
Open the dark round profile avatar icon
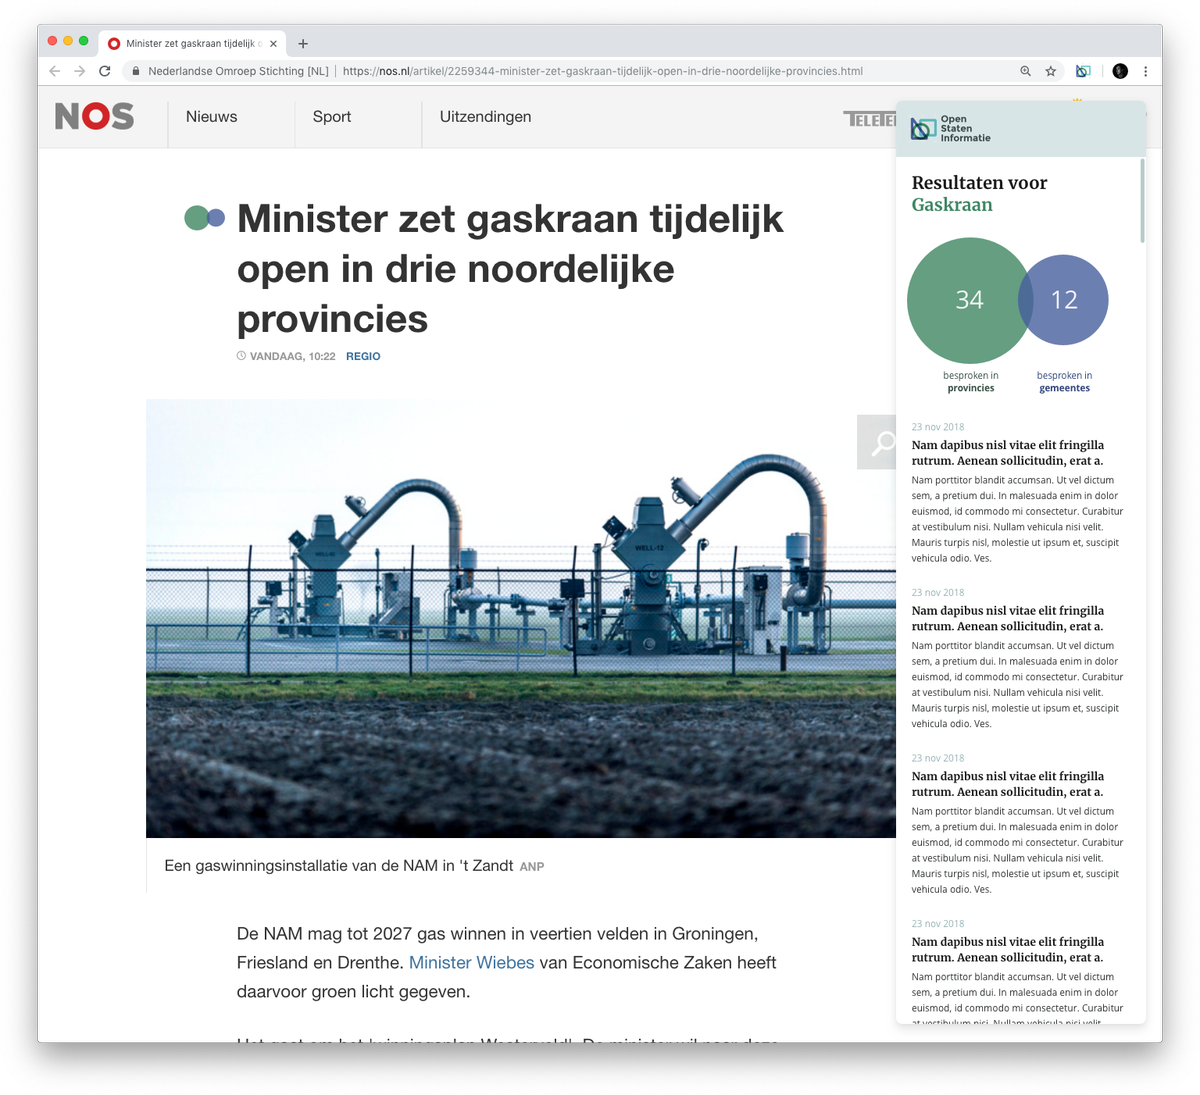[x=1120, y=71]
